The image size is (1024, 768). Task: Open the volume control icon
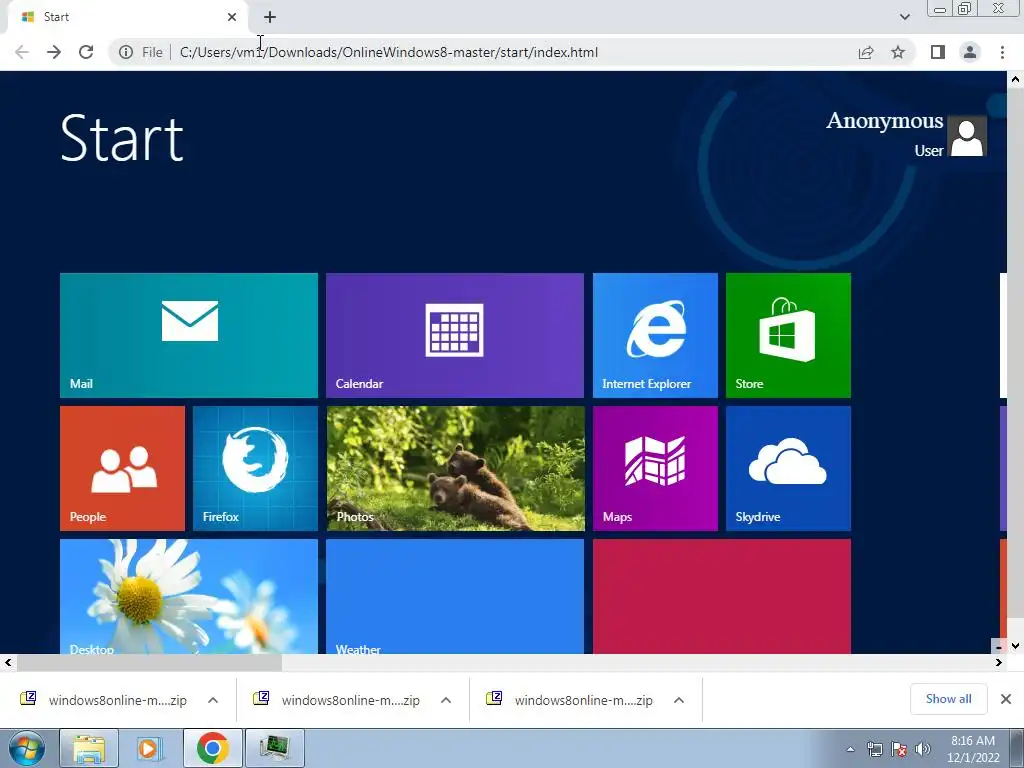click(922, 749)
